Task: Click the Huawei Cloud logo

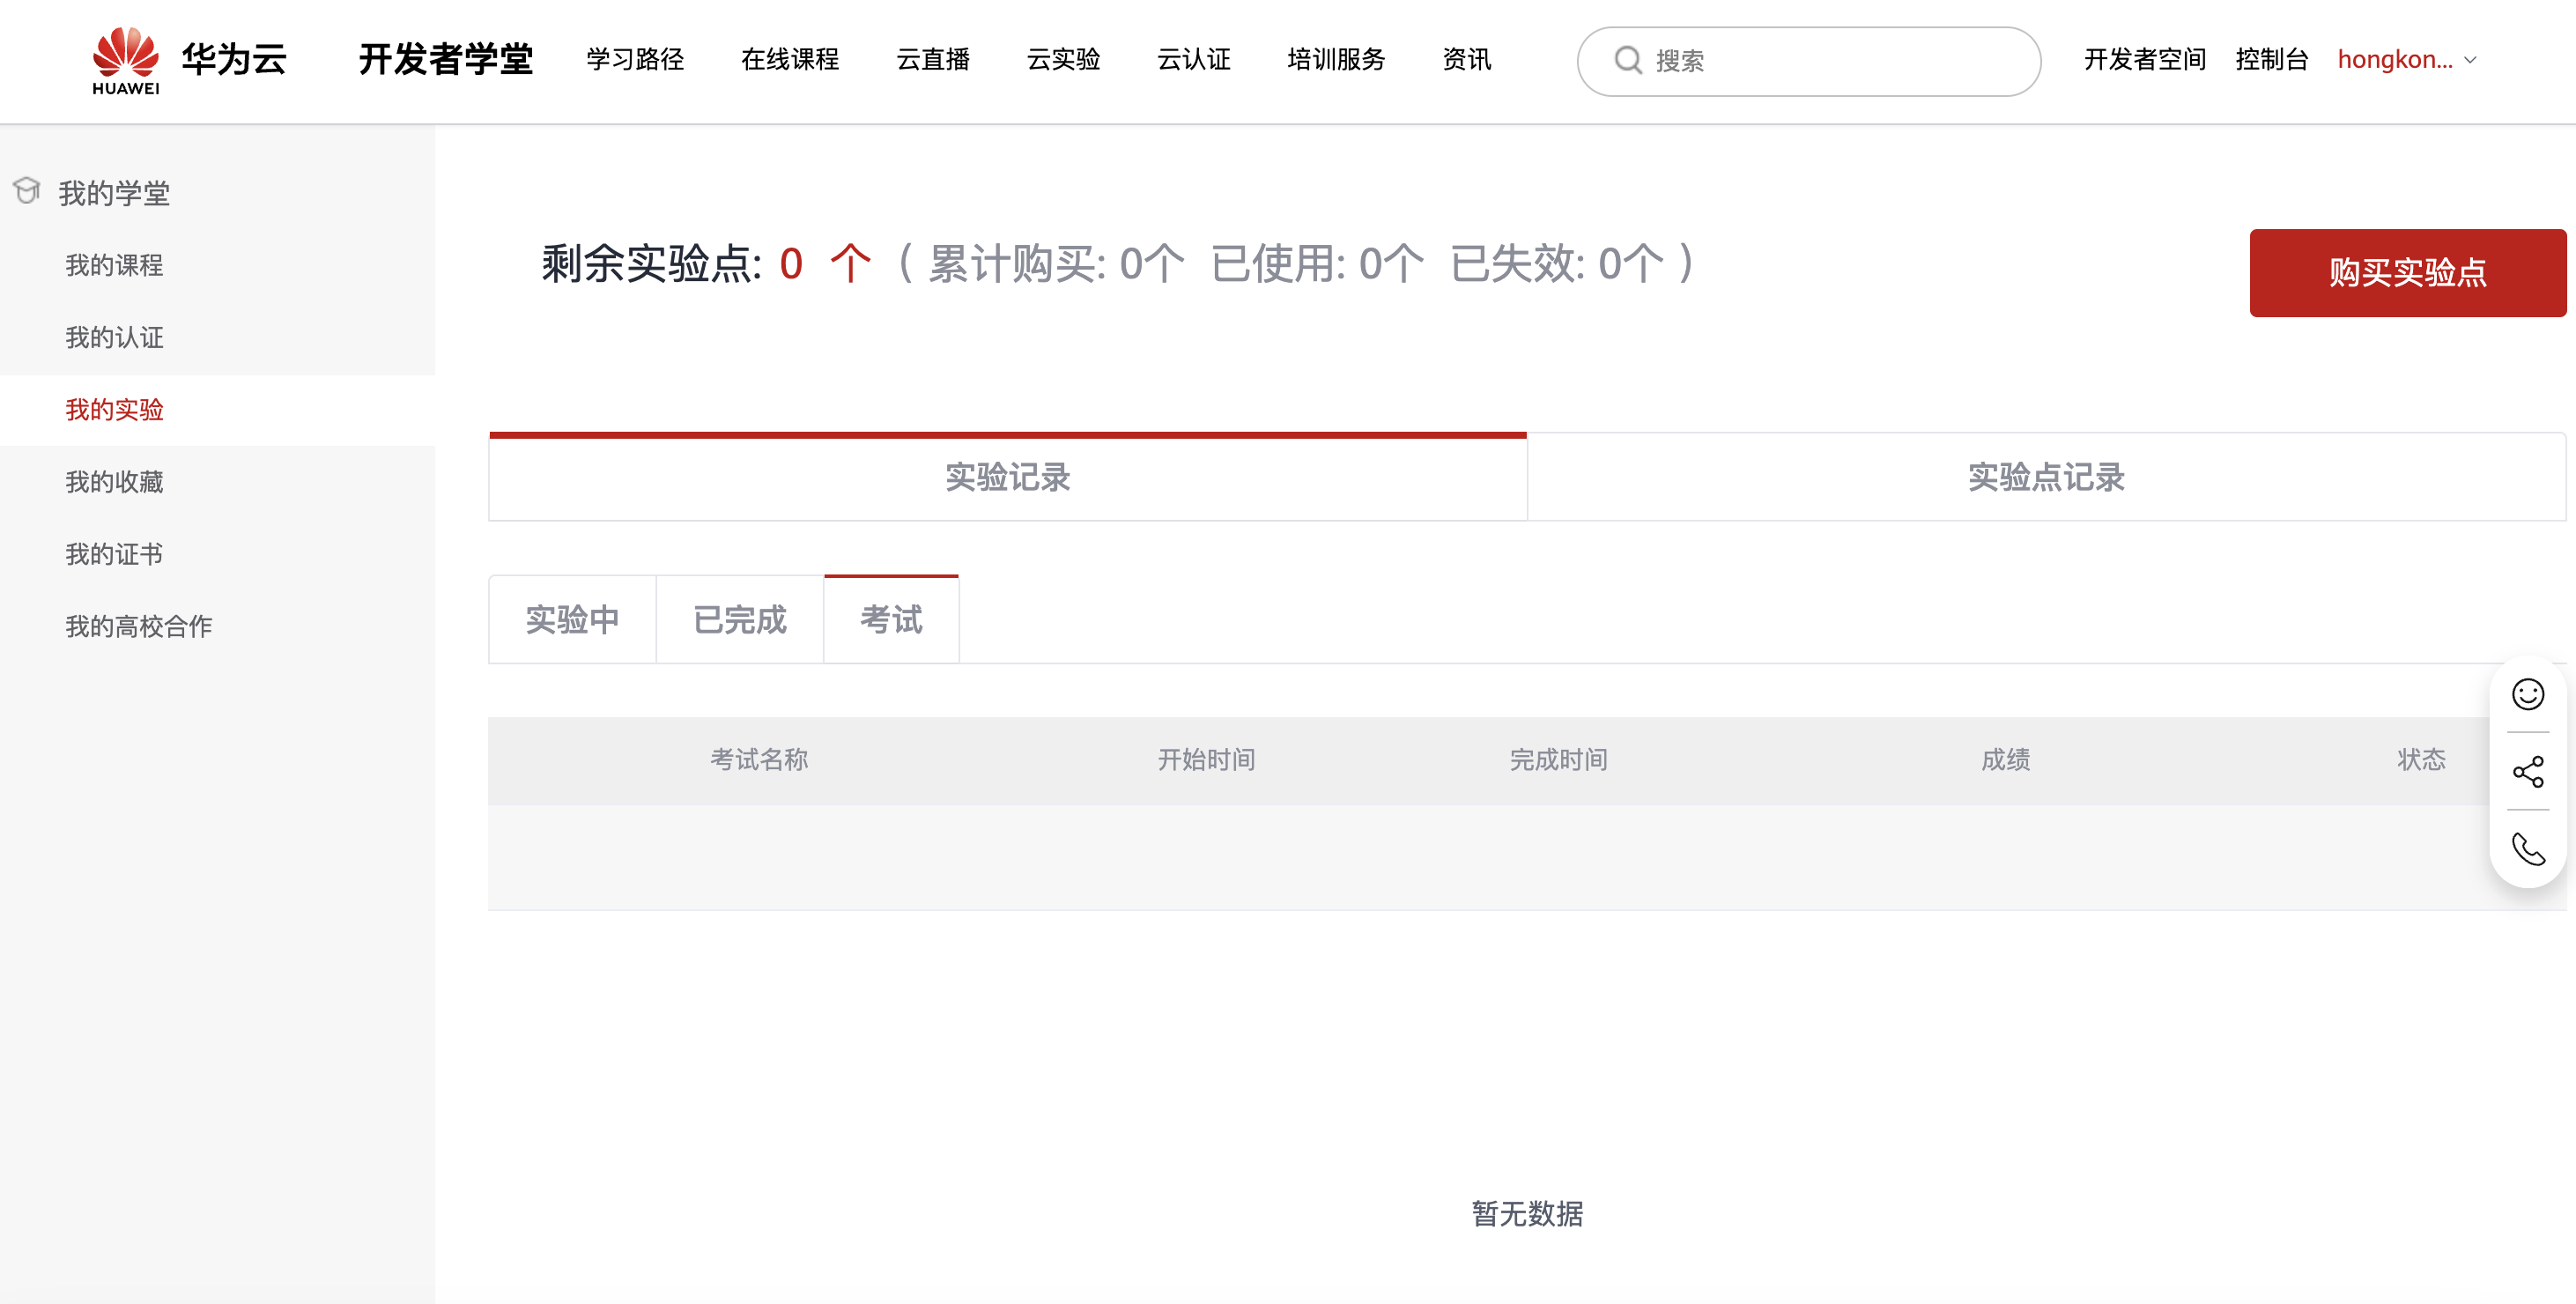Action: [189, 60]
